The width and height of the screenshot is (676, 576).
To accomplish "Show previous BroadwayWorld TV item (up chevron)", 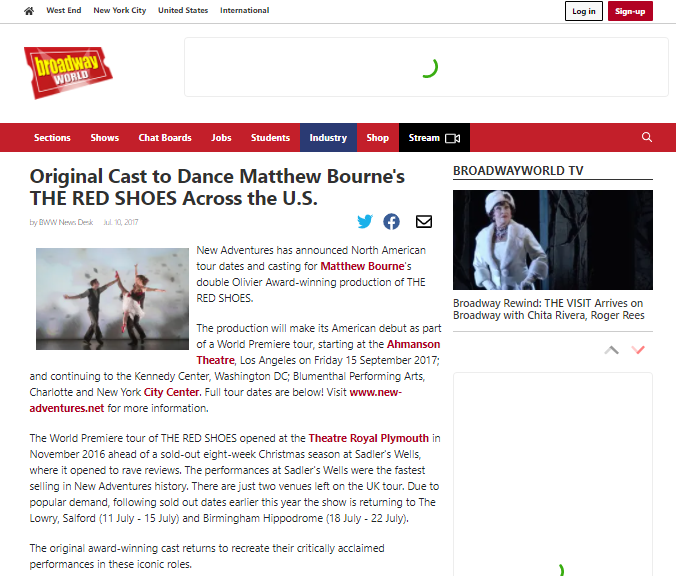I will click(611, 350).
